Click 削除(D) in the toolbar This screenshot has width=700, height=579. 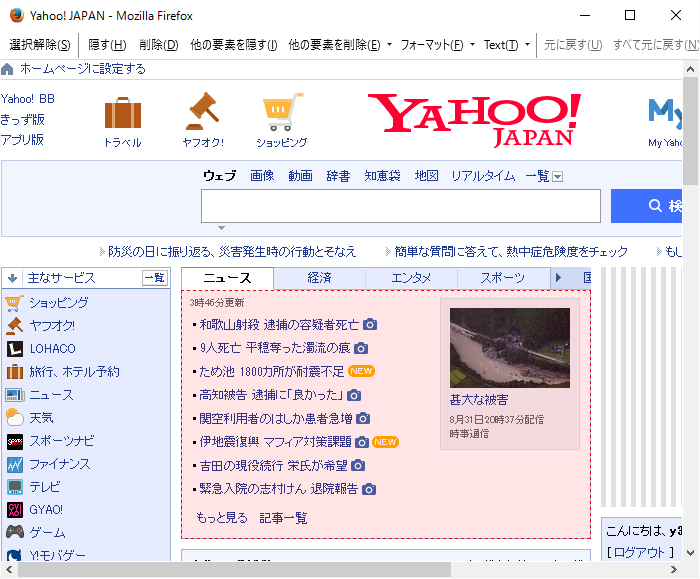click(158, 45)
